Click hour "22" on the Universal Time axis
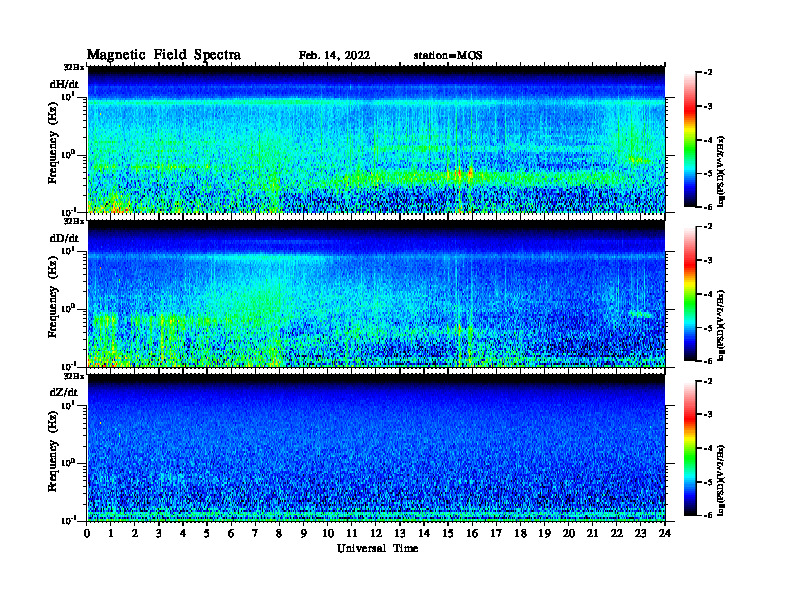The width and height of the screenshot is (792, 612). coord(617,534)
